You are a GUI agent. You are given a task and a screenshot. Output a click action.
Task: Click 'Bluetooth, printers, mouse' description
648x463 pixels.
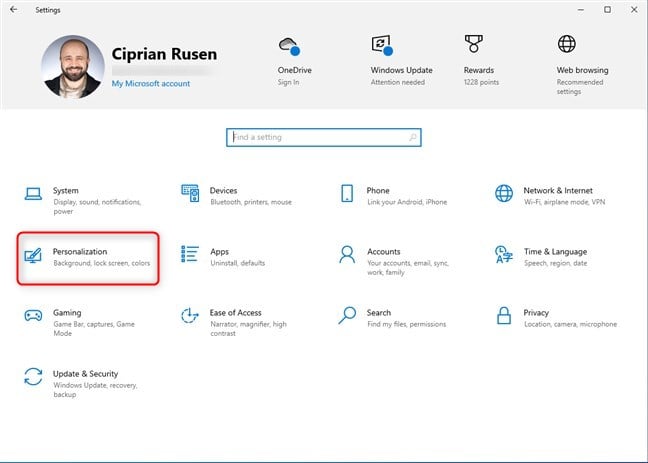[x=251, y=202]
